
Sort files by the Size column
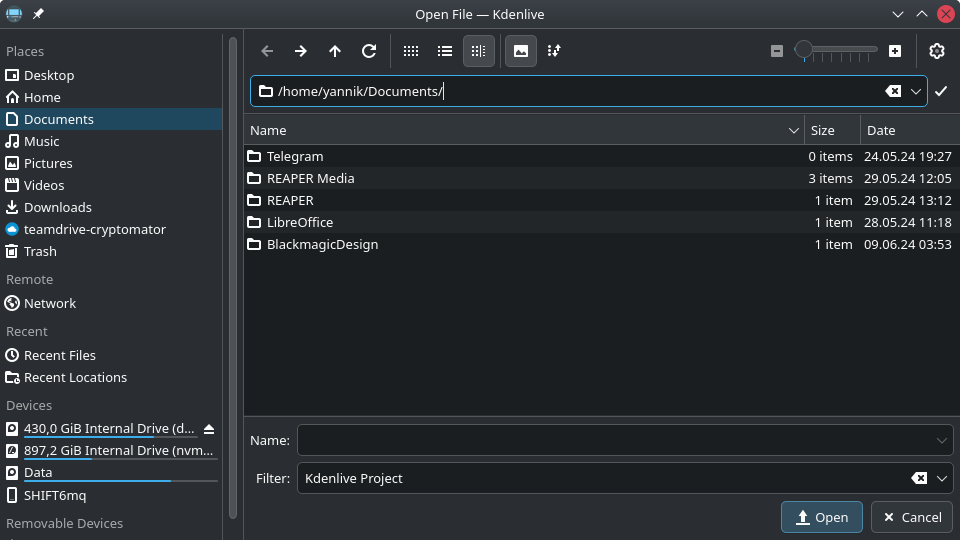coord(832,130)
